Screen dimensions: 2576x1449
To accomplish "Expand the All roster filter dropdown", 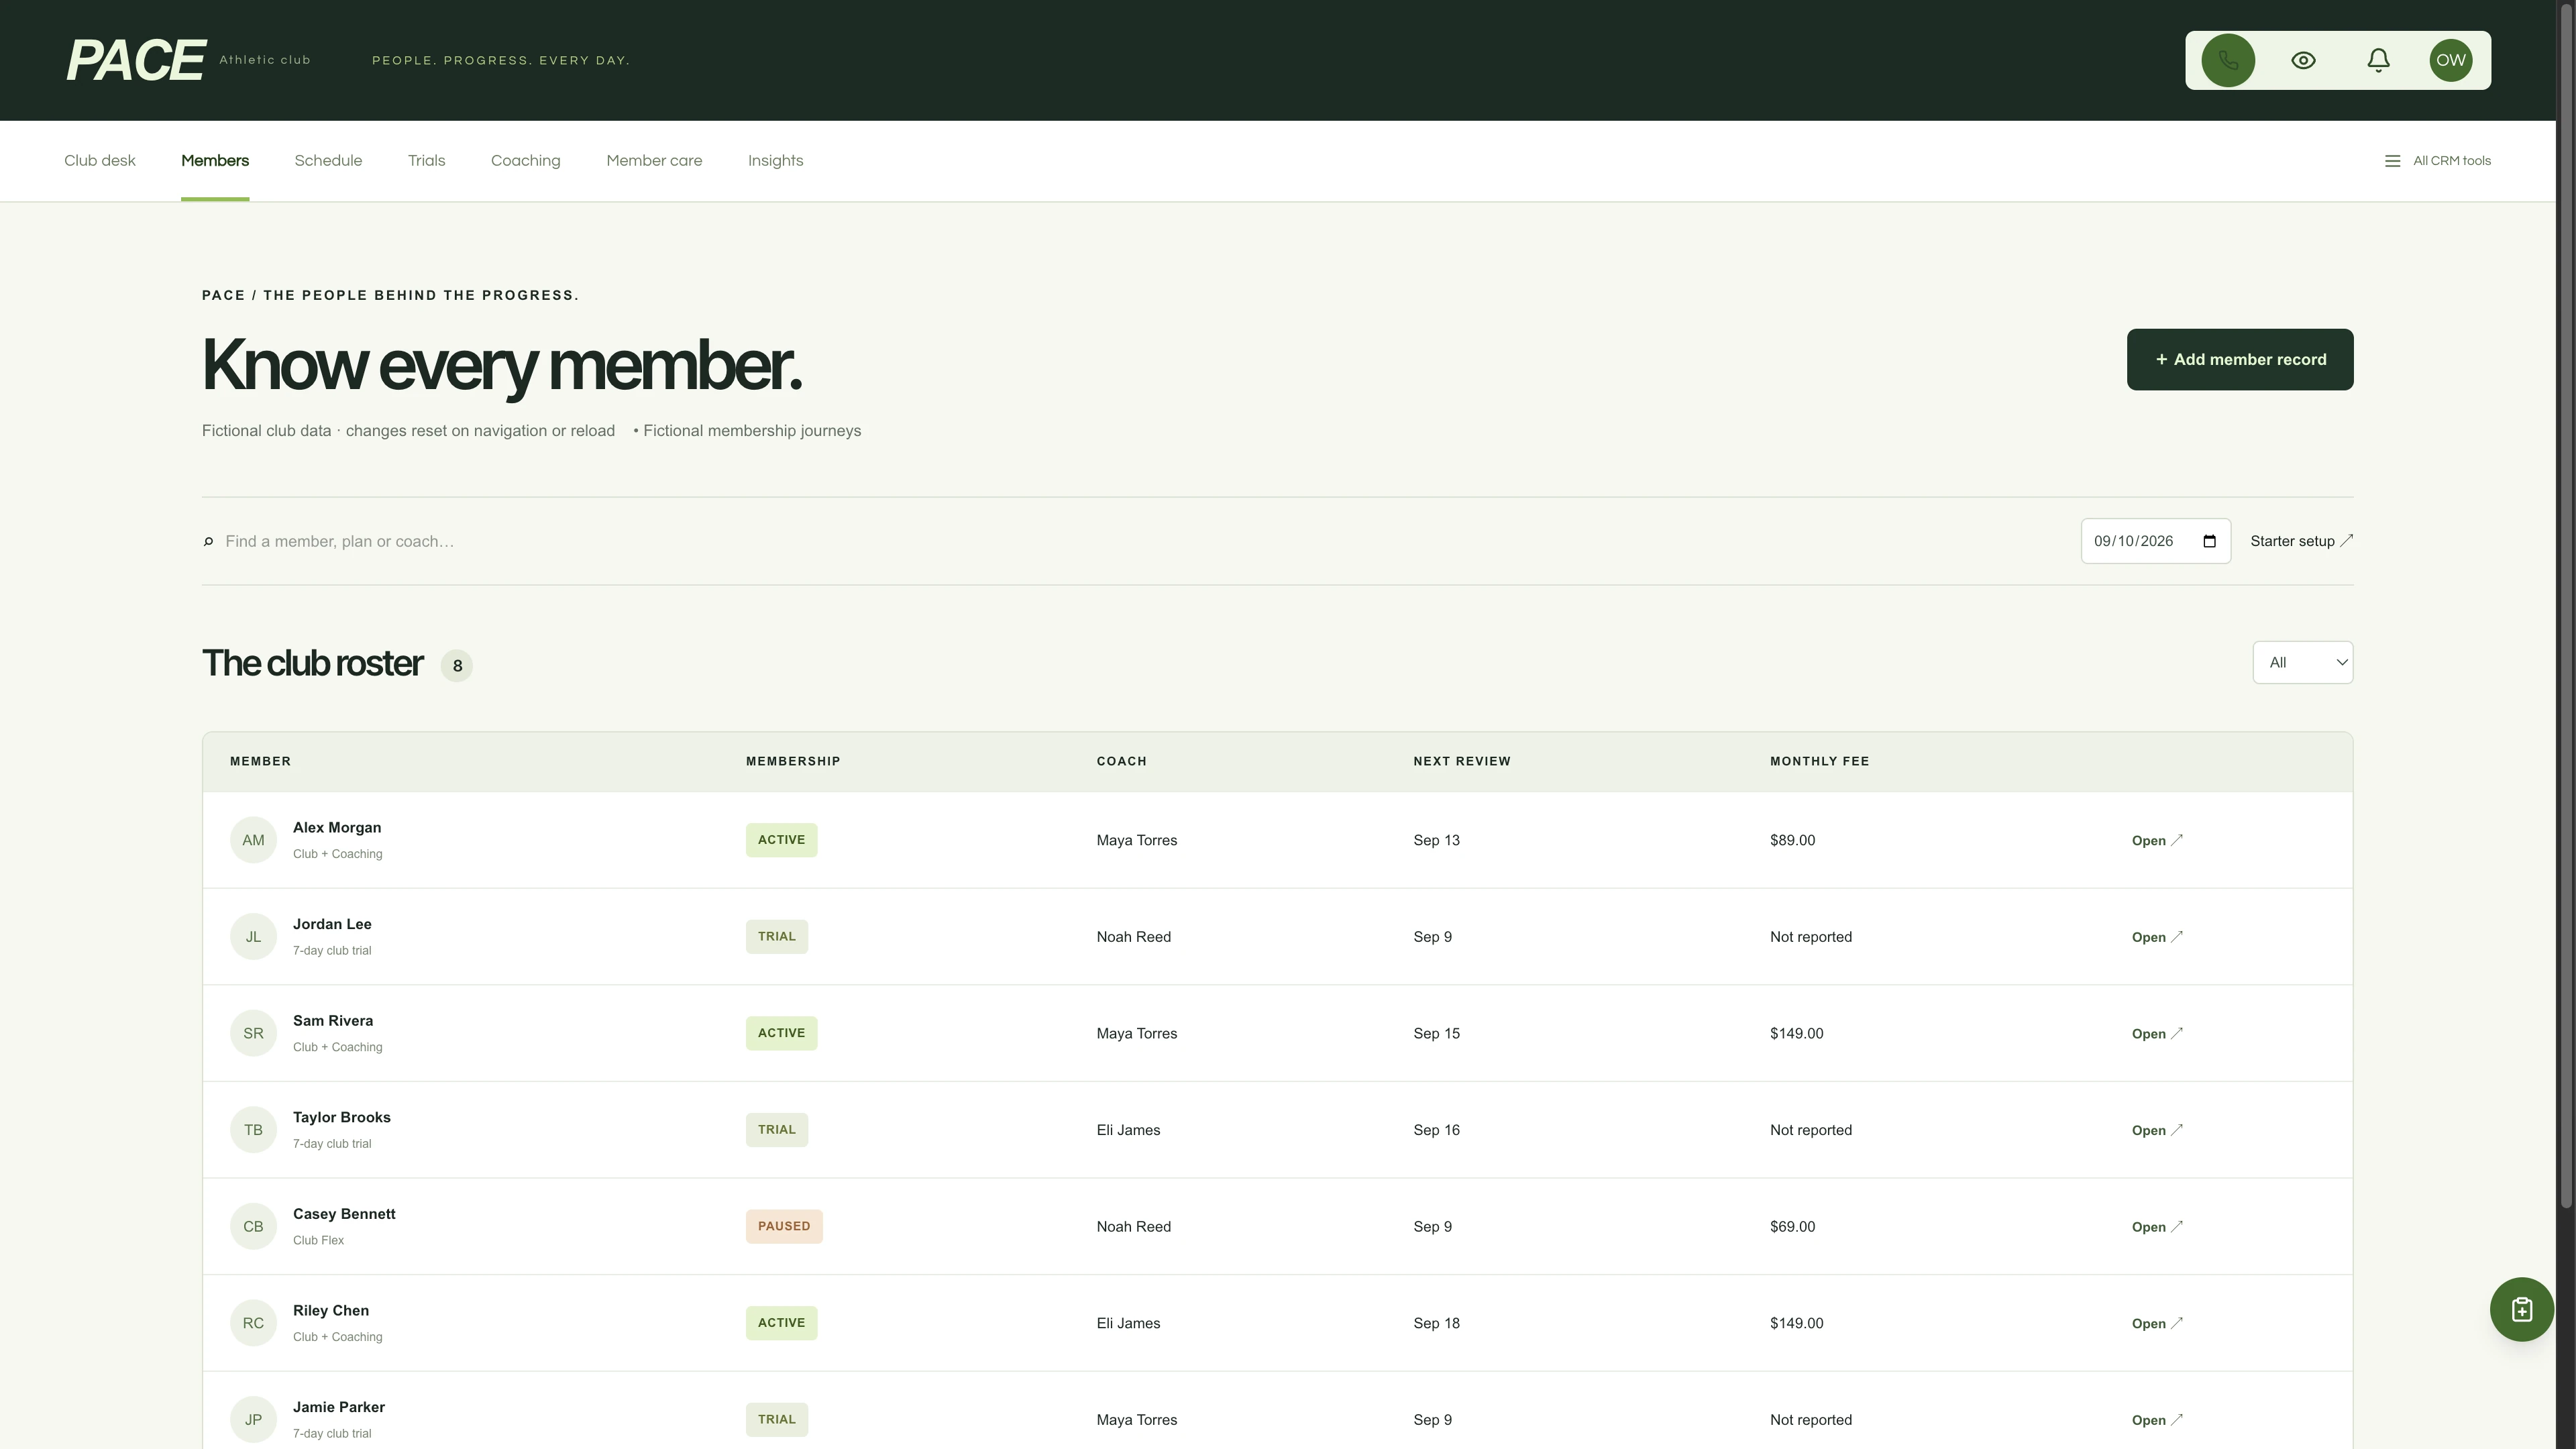I will [2303, 662].
